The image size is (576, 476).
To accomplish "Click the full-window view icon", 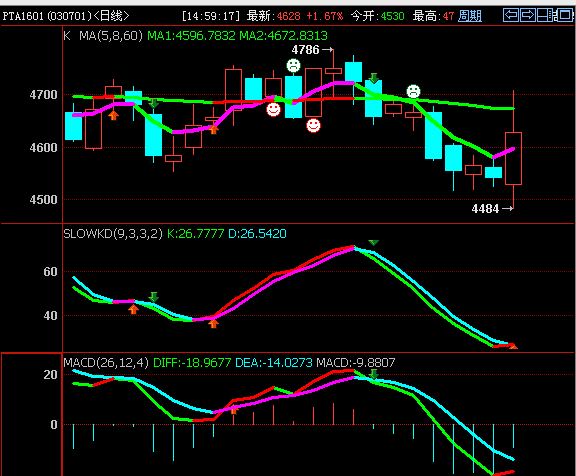I will (x=565, y=15).
